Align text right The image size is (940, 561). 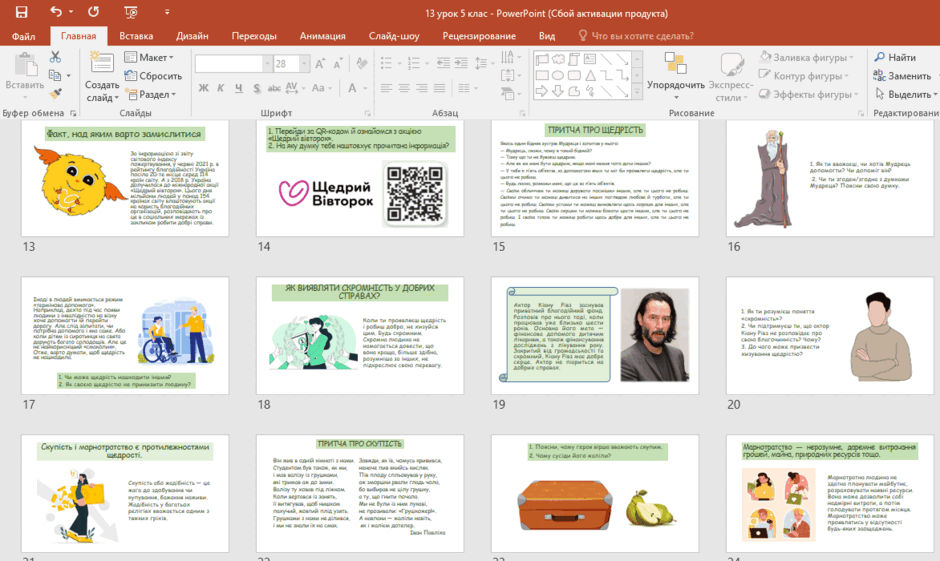pyautogui.click(x=422, y=88)
